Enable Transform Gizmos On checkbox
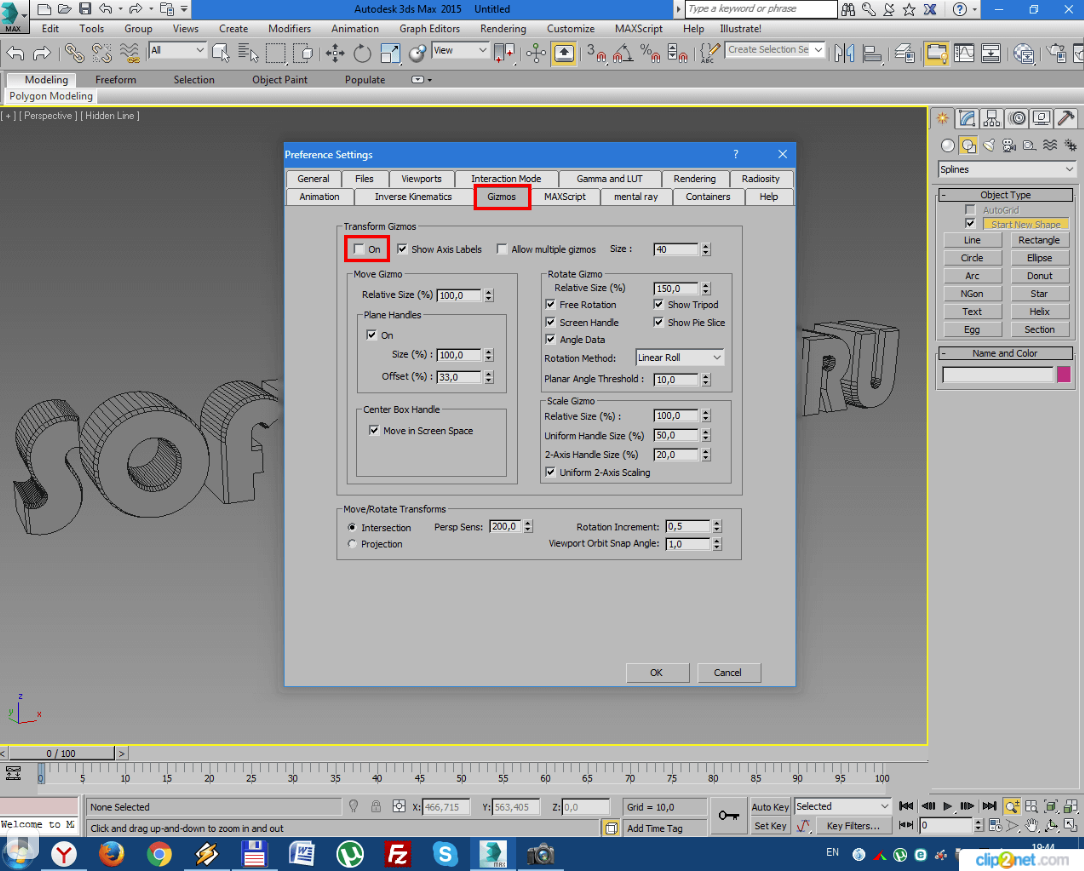The image size is (1084, 871). (359, 249)
